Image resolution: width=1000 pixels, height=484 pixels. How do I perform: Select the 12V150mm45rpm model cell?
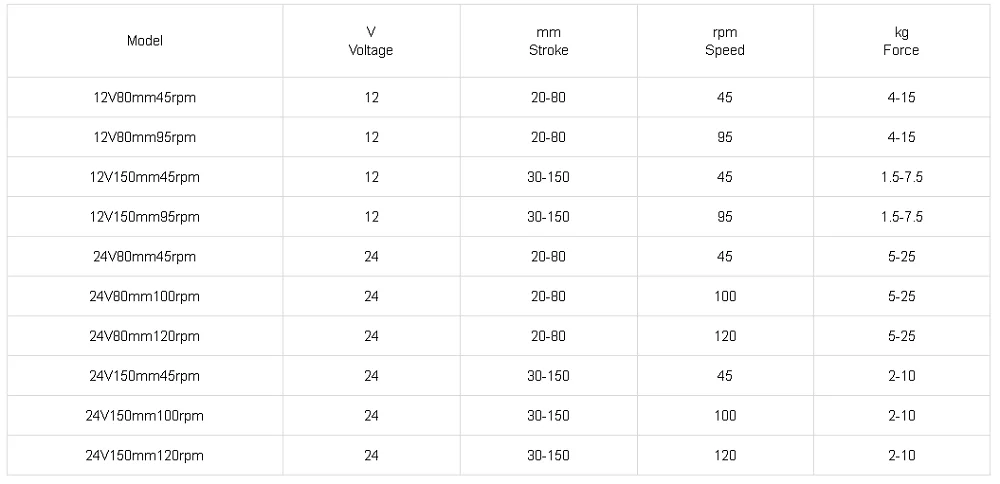tap(145, 177)
